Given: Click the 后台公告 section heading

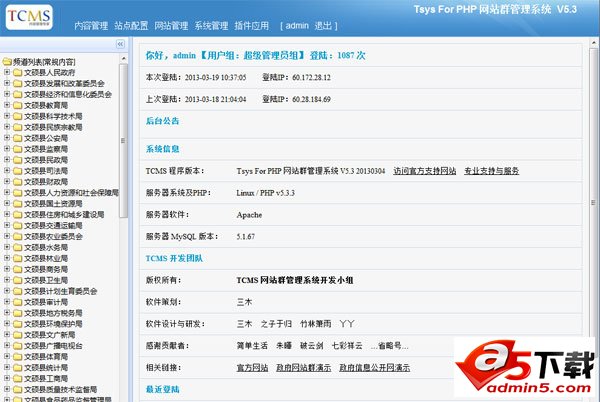Looking at the screenshot, I should tap(162, 121).
